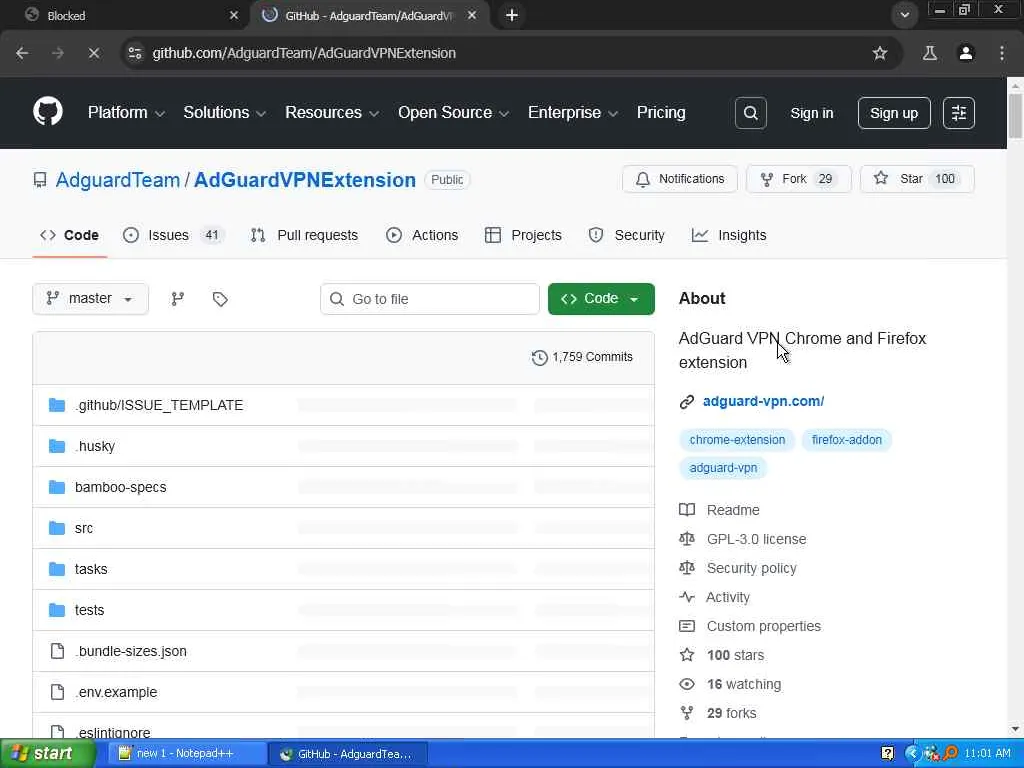The height and width of the screenshot is (768, 1024).
Task: Click the site information icon in address bar
Action: [135, 53]
